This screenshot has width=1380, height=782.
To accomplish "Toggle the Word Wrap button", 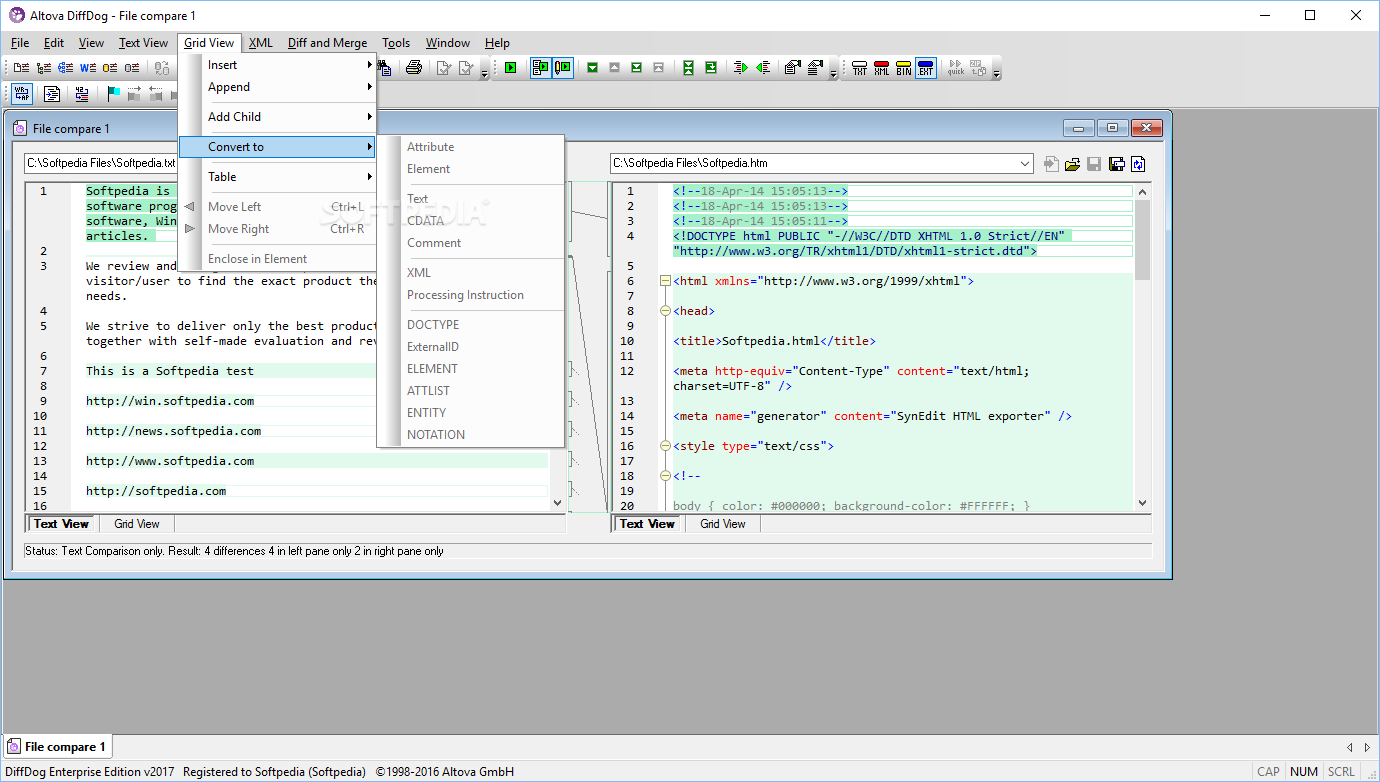I will tap(22, 94).
